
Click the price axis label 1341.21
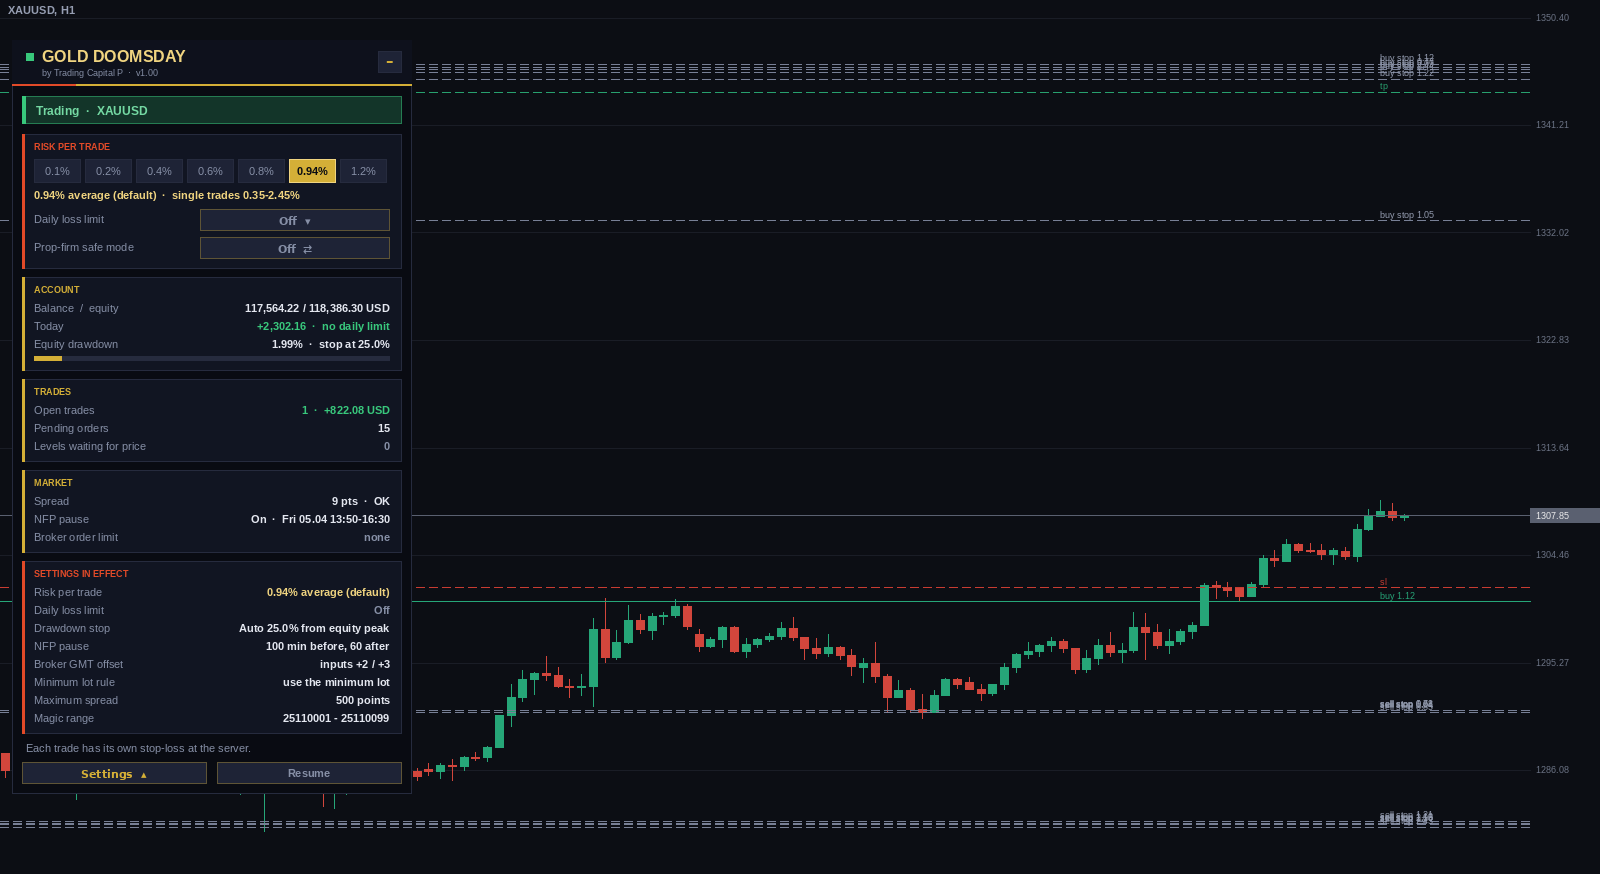click(x=1552, y=125)
